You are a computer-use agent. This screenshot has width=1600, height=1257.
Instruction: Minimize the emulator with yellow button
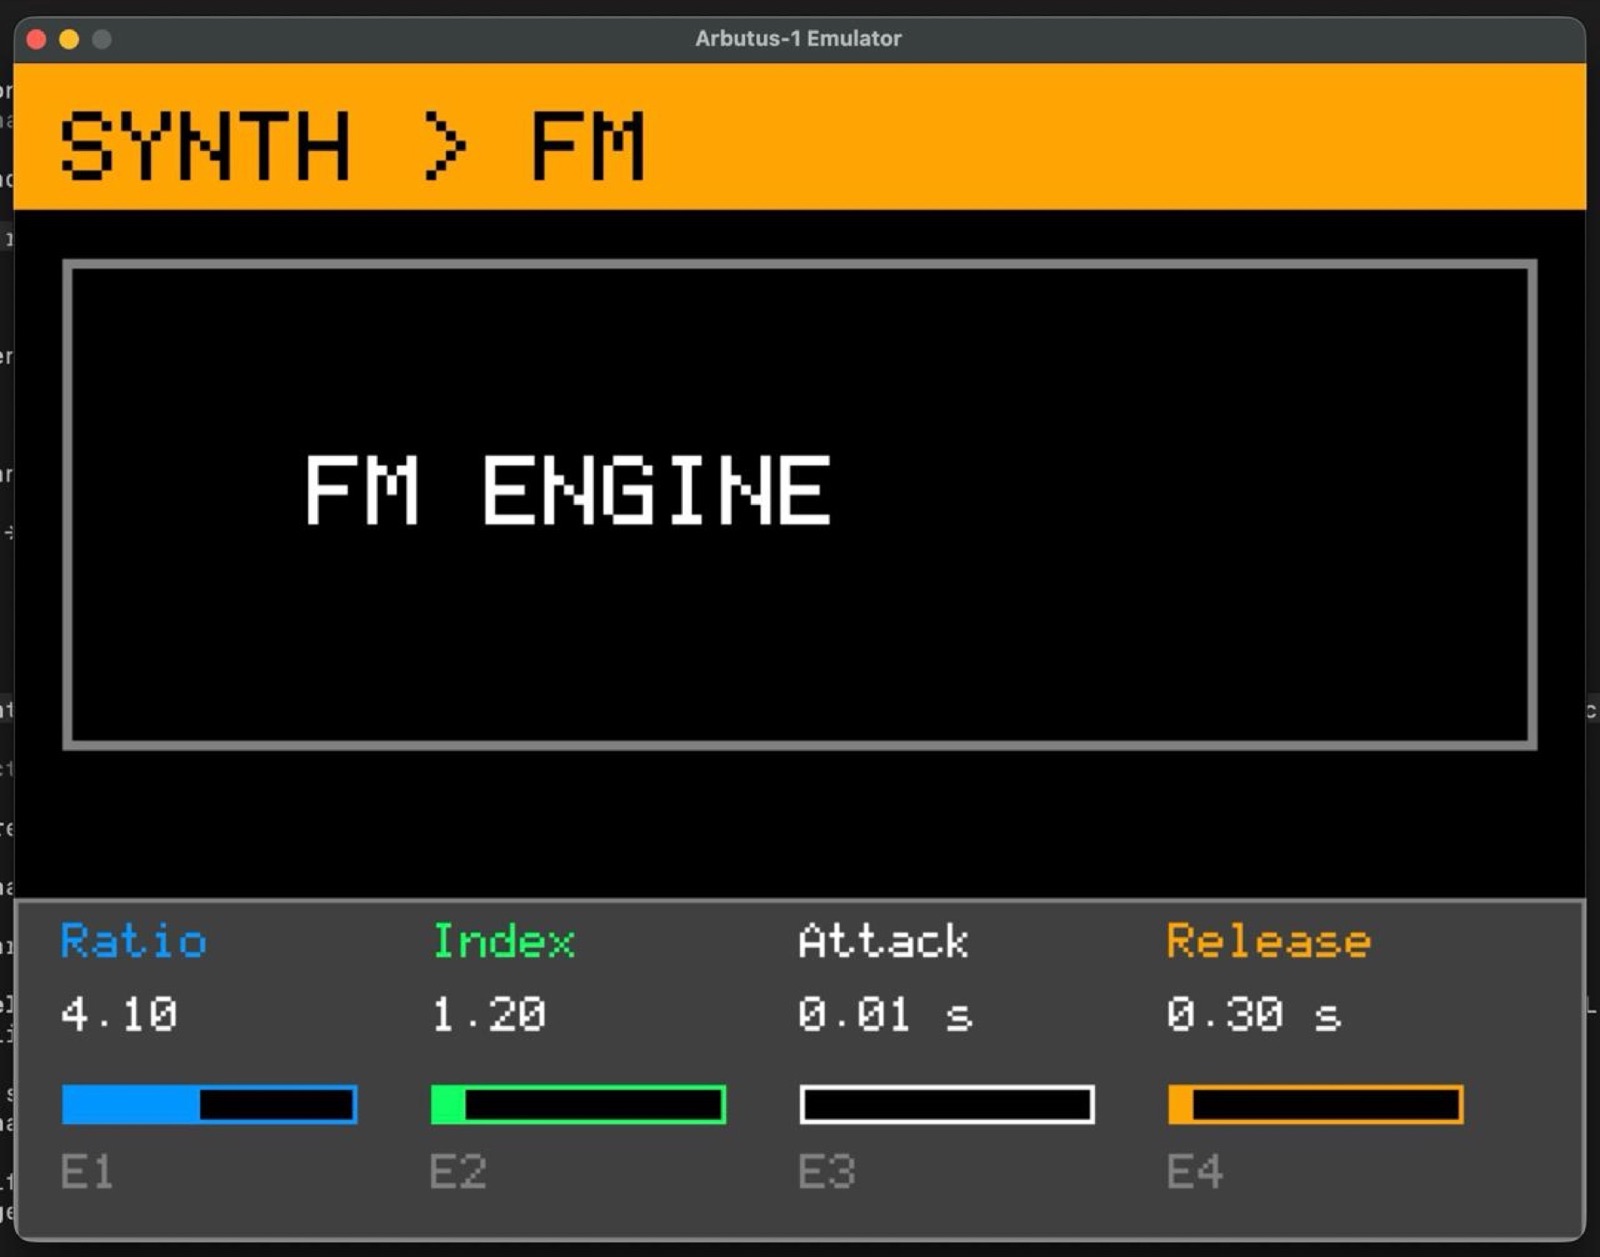(69, 39)
